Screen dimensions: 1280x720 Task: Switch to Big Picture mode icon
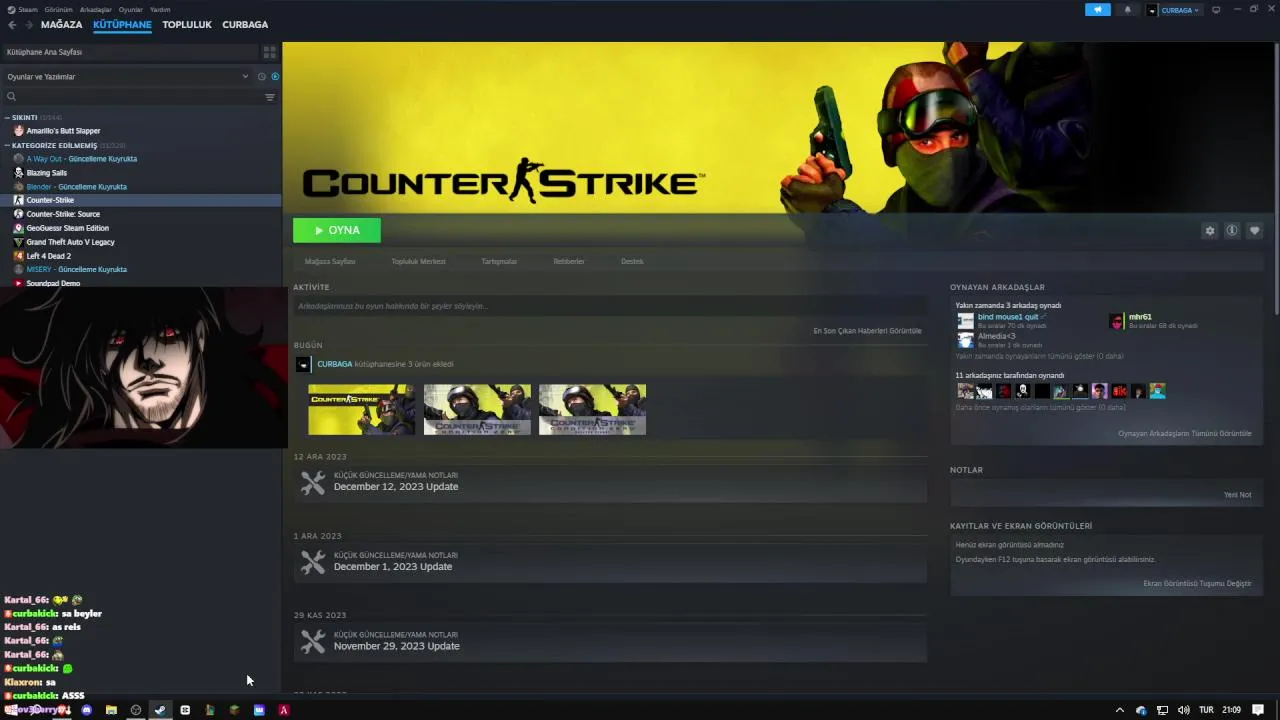1216,10
